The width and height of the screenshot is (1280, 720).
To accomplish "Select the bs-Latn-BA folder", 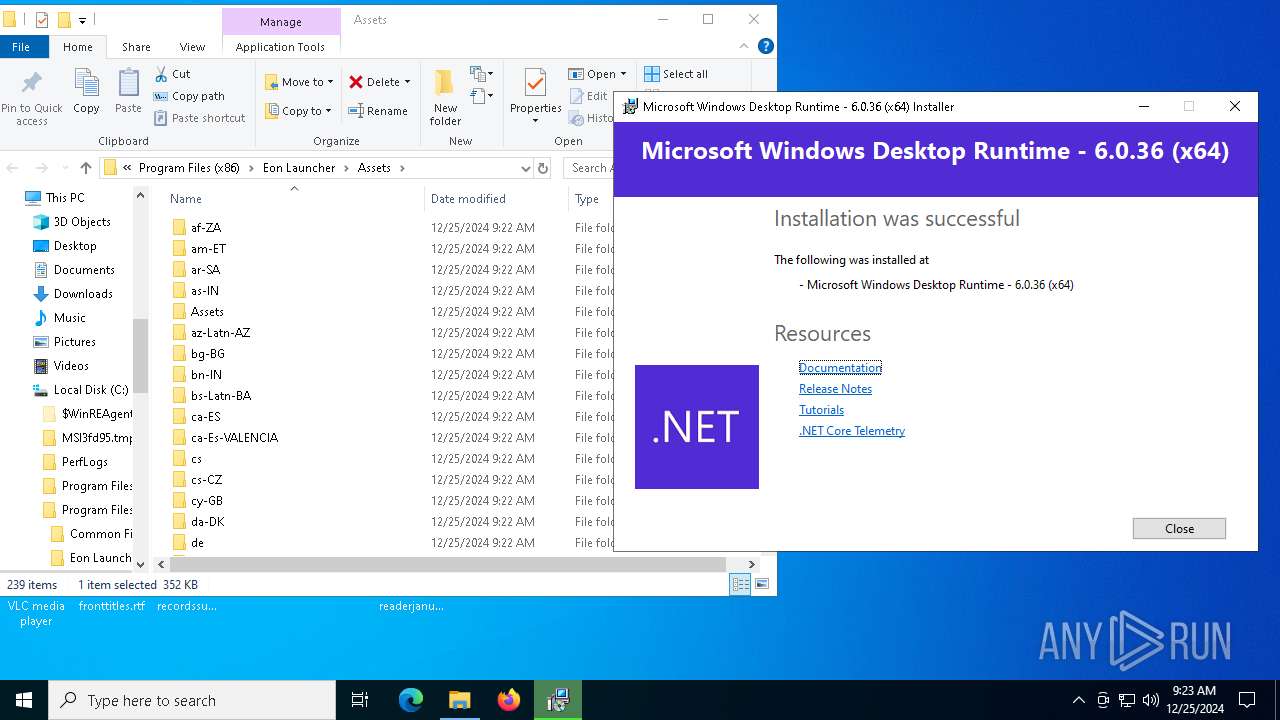I will [x=221, y=395].
